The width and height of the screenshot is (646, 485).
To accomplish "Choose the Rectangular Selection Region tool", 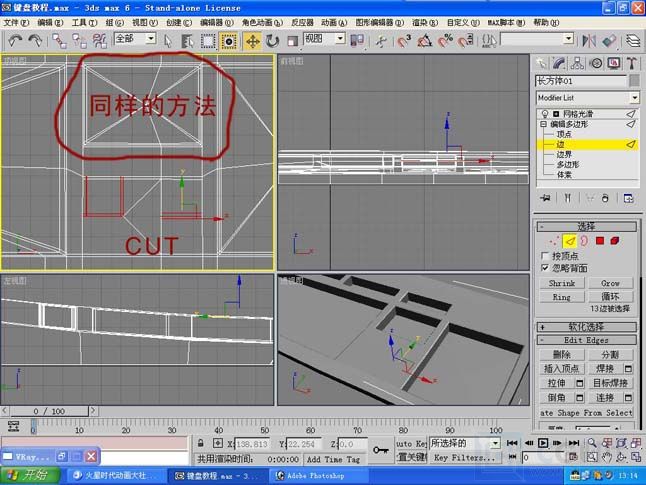I will point(208,41).
